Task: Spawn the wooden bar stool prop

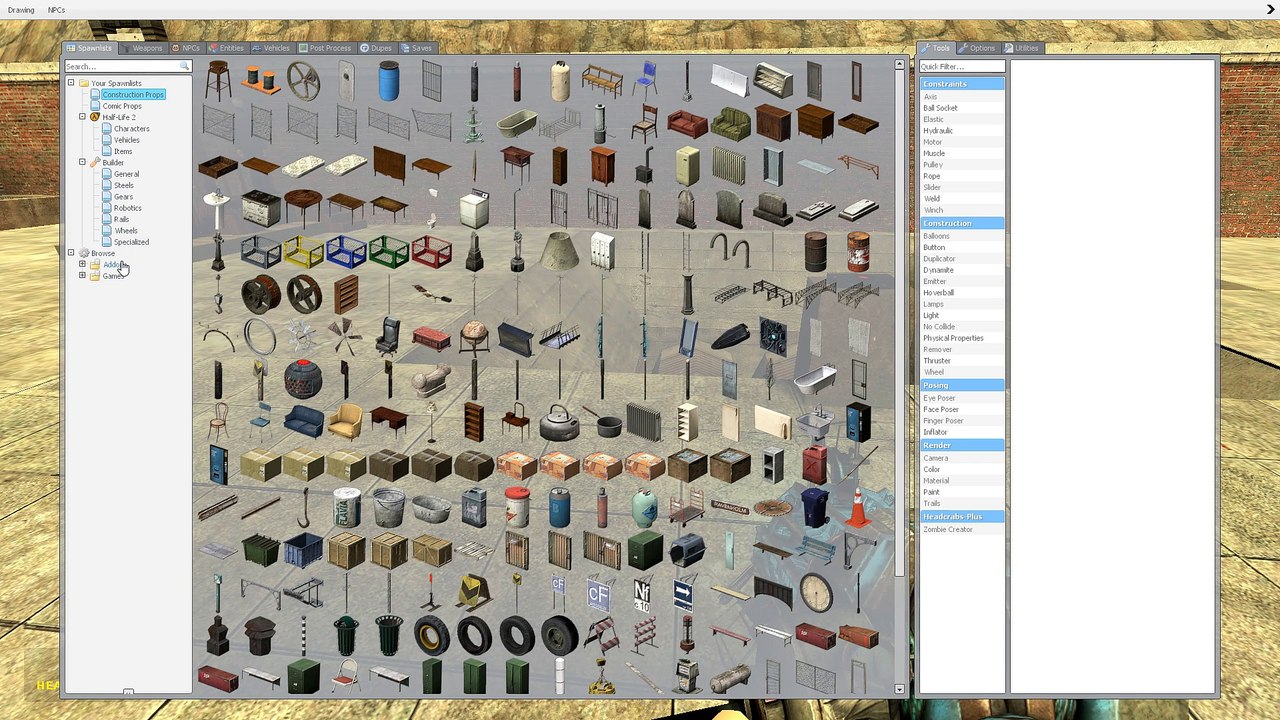Action: pos(218,81)
